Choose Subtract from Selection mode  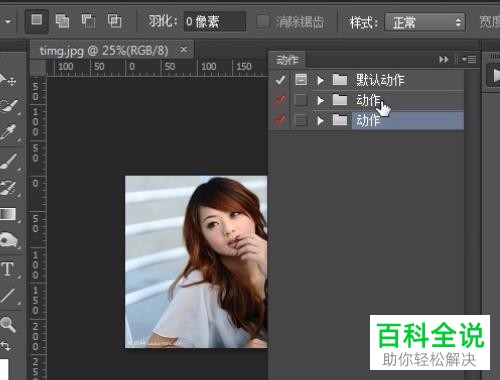(88, 21)
